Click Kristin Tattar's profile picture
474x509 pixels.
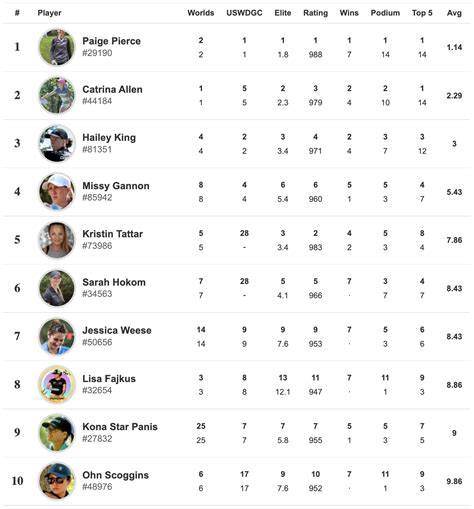coord(57,240)
